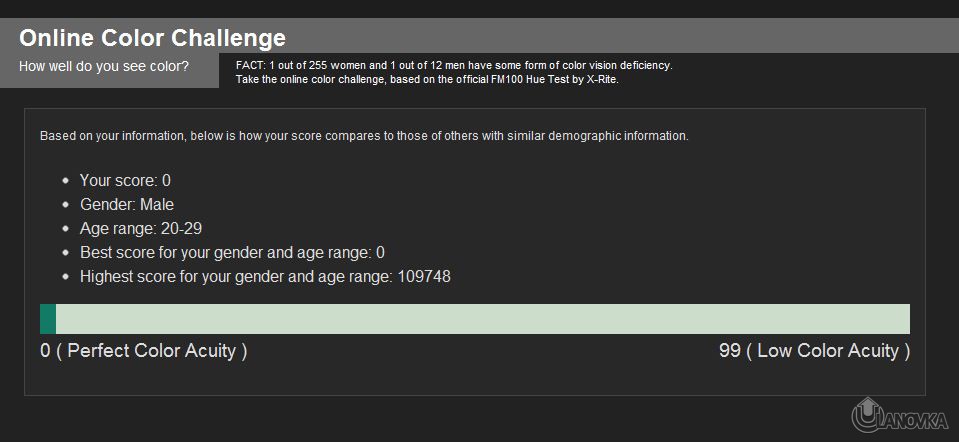Click the FACT line about color vision deficiency
The height and width of the screenshot is (442, 959).
(x=454, y=65)
